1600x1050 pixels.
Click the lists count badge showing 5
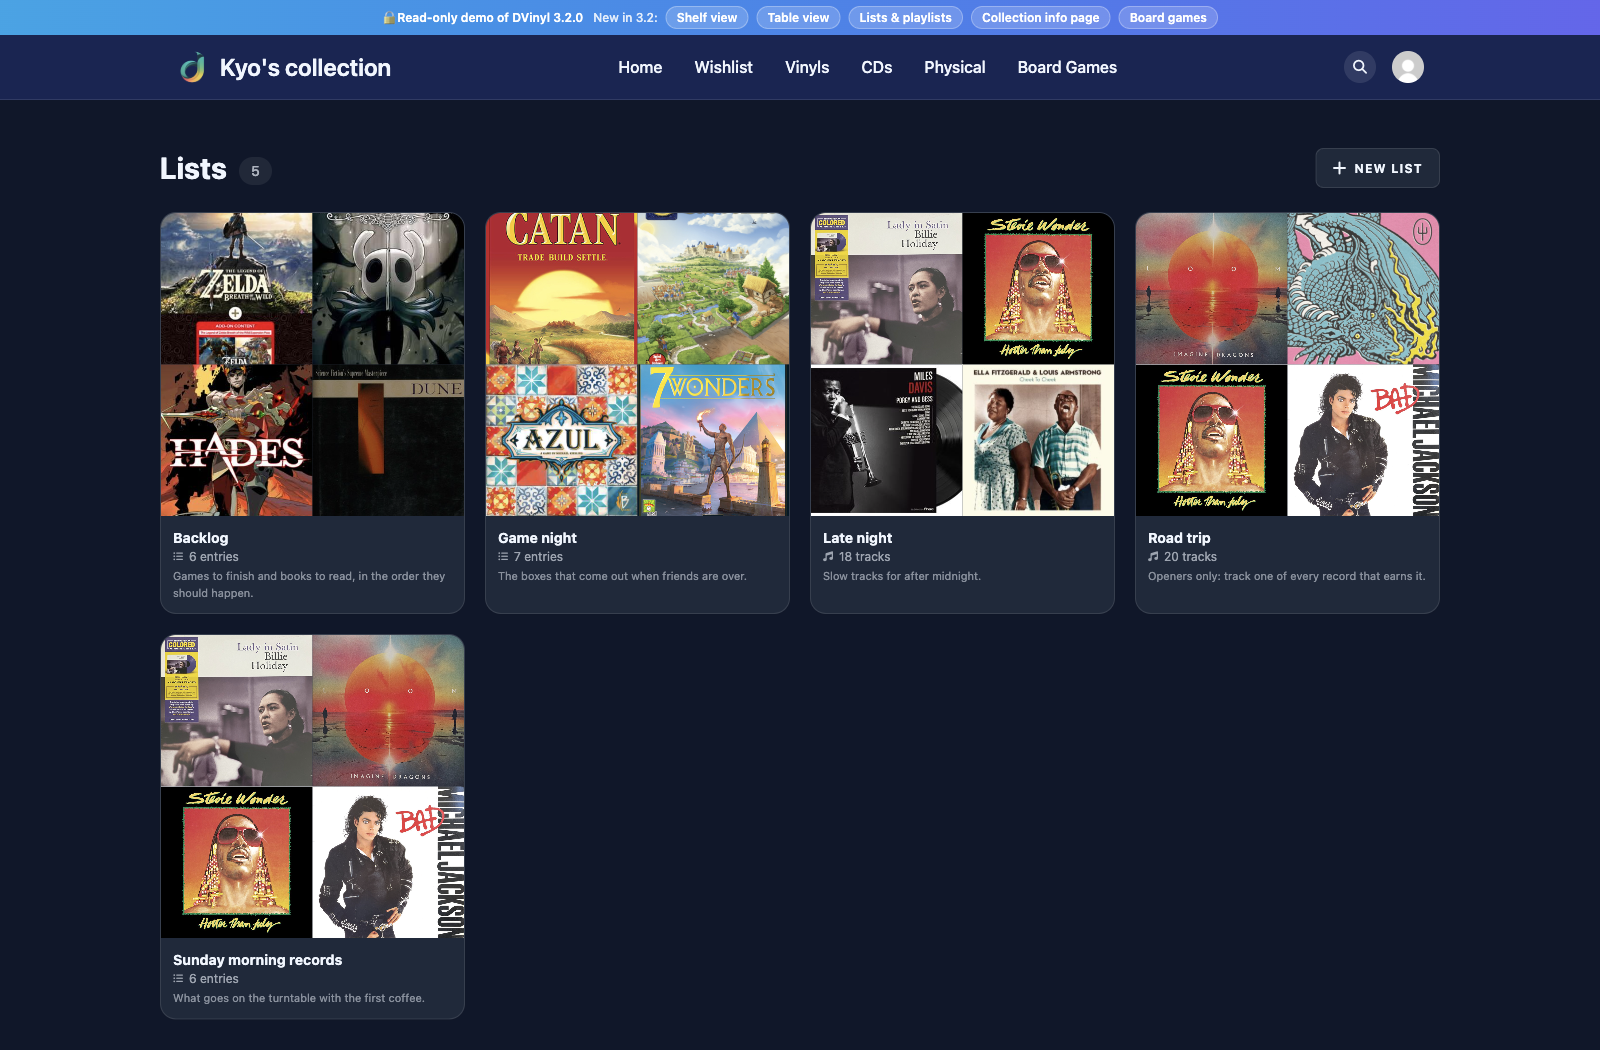pyautogui.click(x=255, y=171)
